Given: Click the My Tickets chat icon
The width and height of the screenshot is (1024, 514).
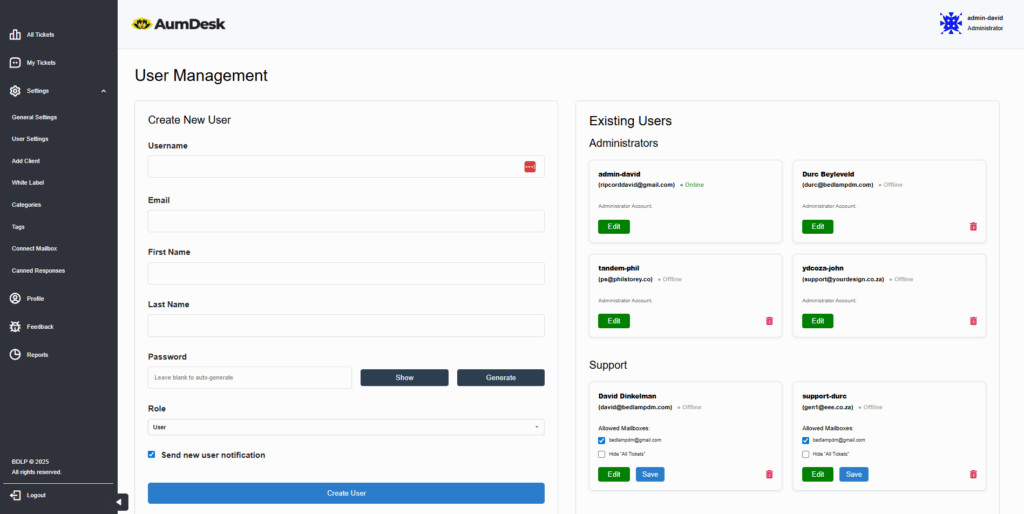Looking at the screenshot, I should click(15, 63).
